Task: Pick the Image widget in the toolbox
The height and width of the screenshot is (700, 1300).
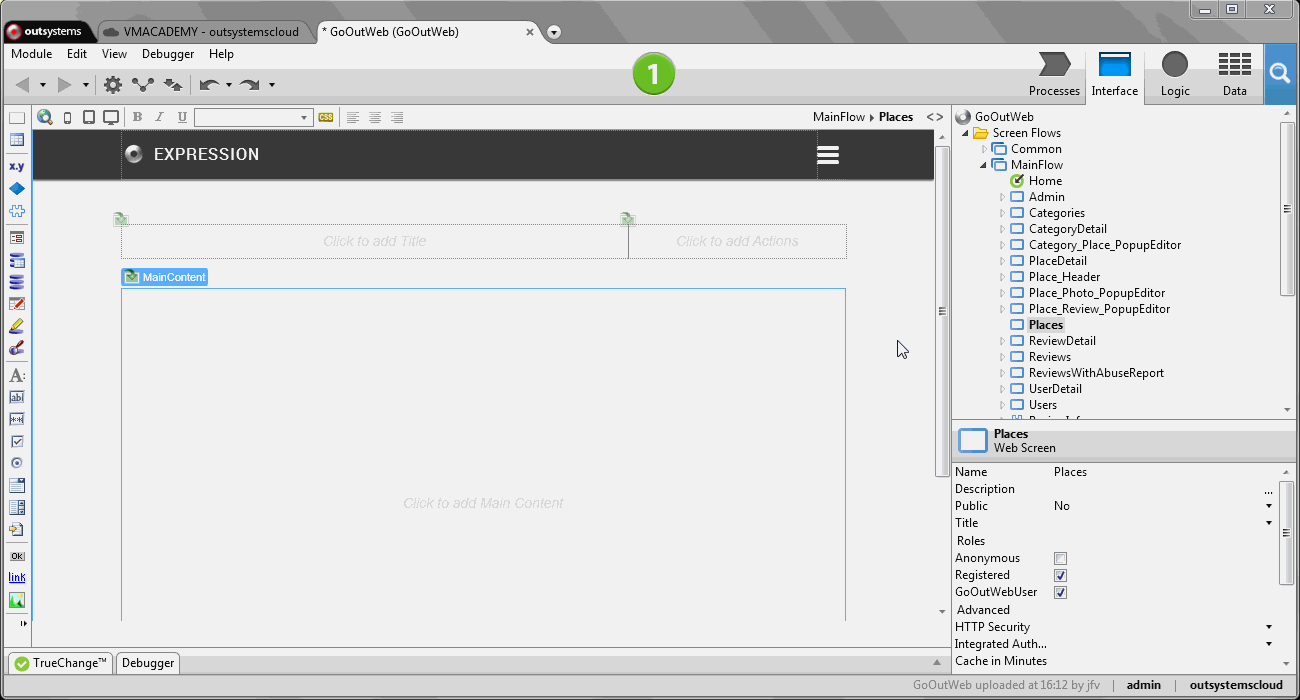Action: 17,600
